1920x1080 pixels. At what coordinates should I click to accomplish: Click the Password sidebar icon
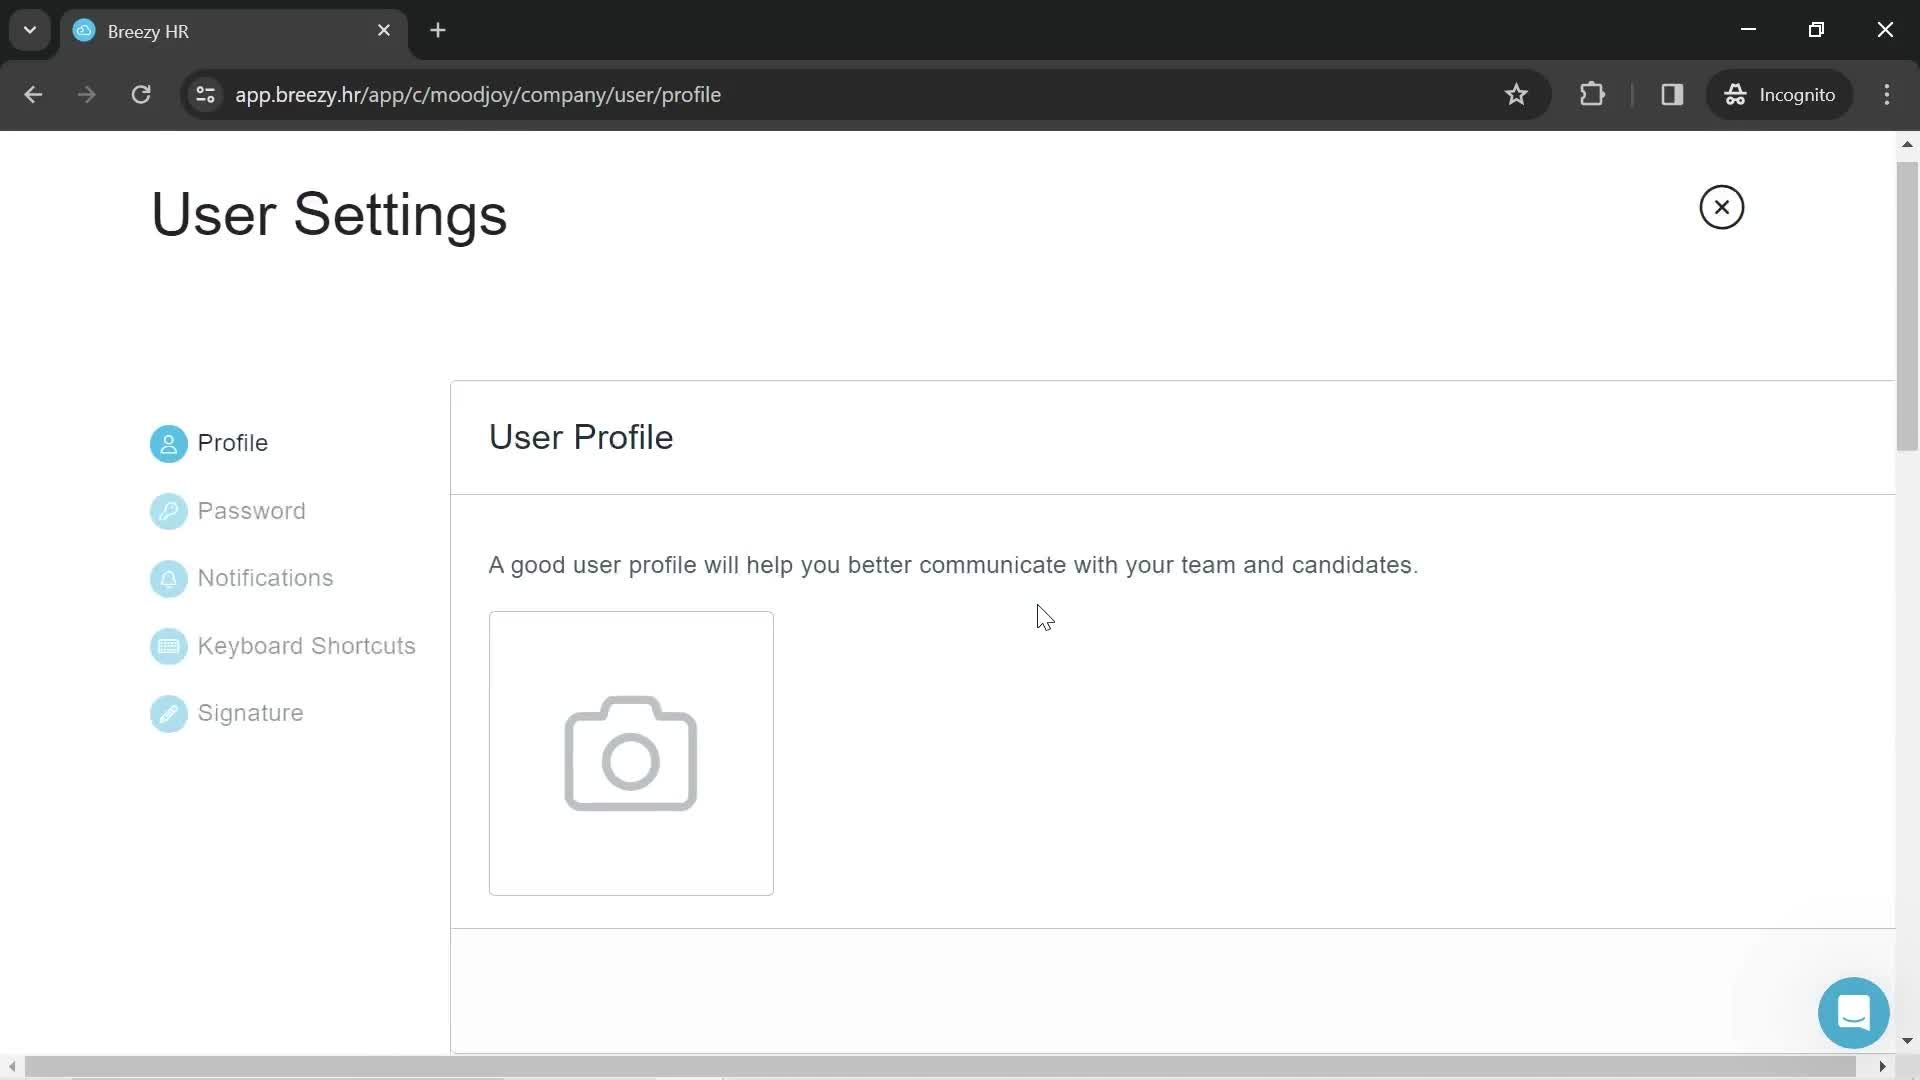coord(169,510)
